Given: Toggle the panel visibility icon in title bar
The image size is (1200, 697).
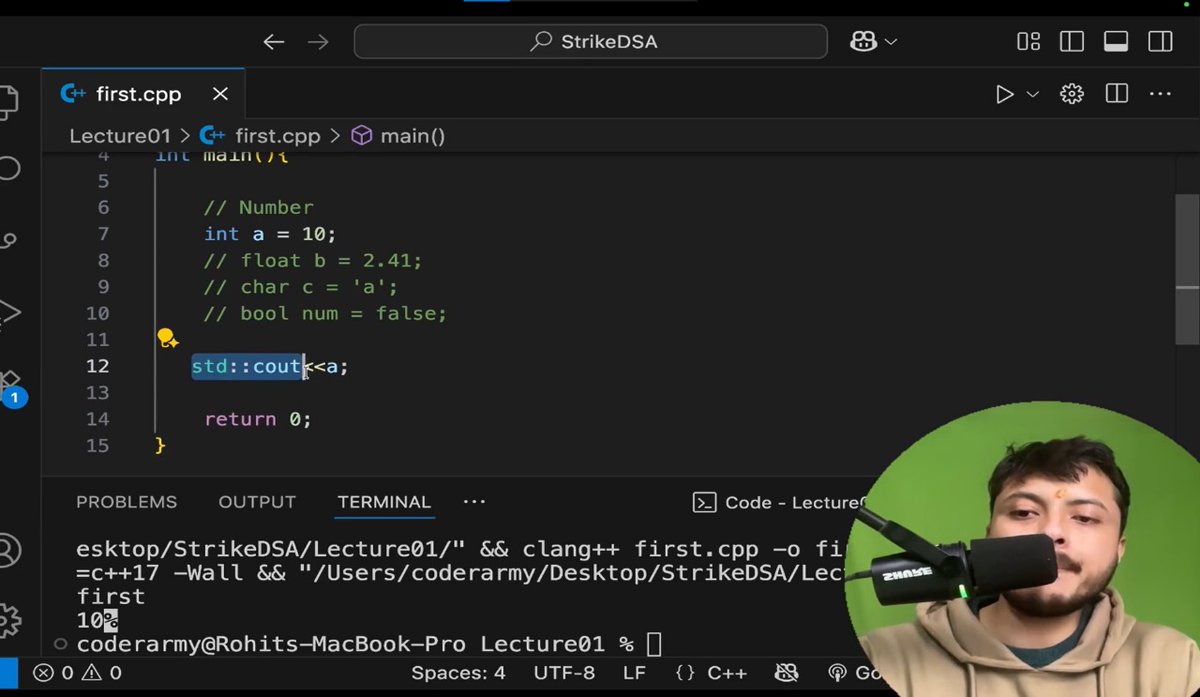Looking at the screenshot, I should click(1114, 41).
